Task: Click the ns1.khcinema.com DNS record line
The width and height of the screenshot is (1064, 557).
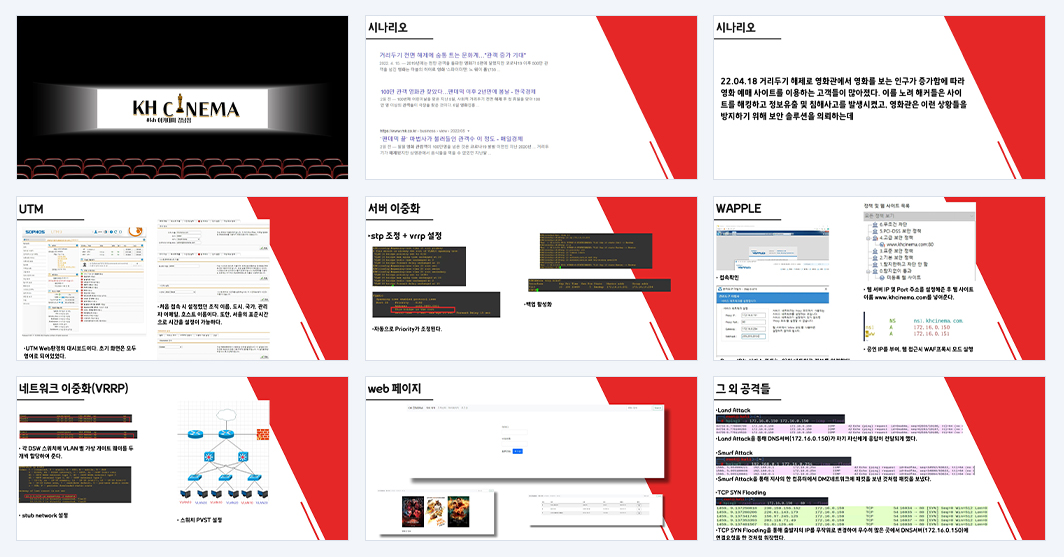Action: coord(926,321)
